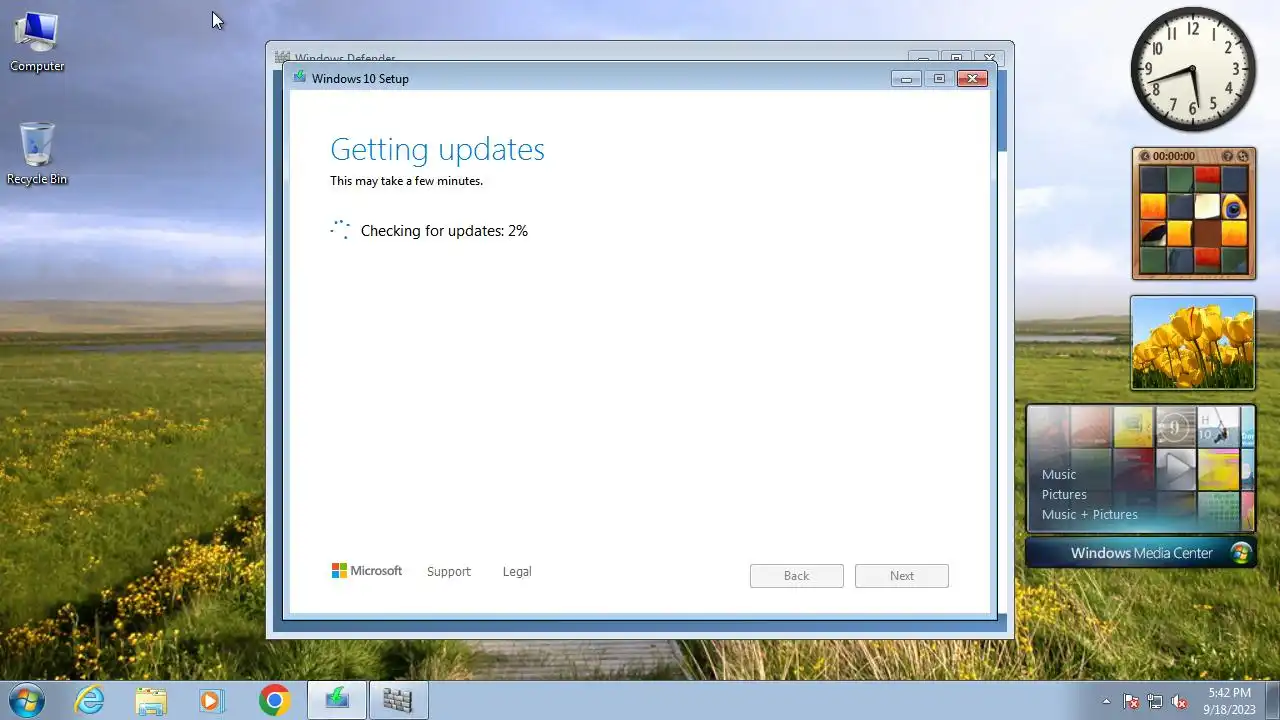Shuffle the Picture Puzzle tiles icon
Image resolution: width=1280 pixels, height=720 pixels.
pos(1243,156)
